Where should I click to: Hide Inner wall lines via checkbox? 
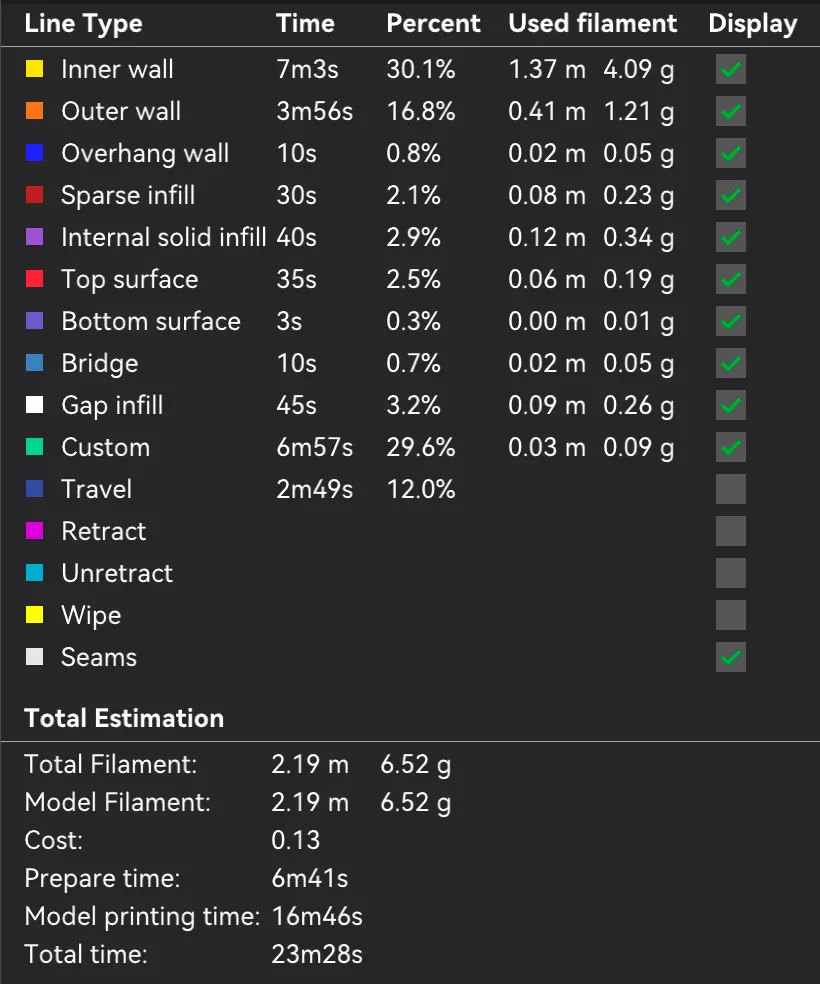[731, 69]
